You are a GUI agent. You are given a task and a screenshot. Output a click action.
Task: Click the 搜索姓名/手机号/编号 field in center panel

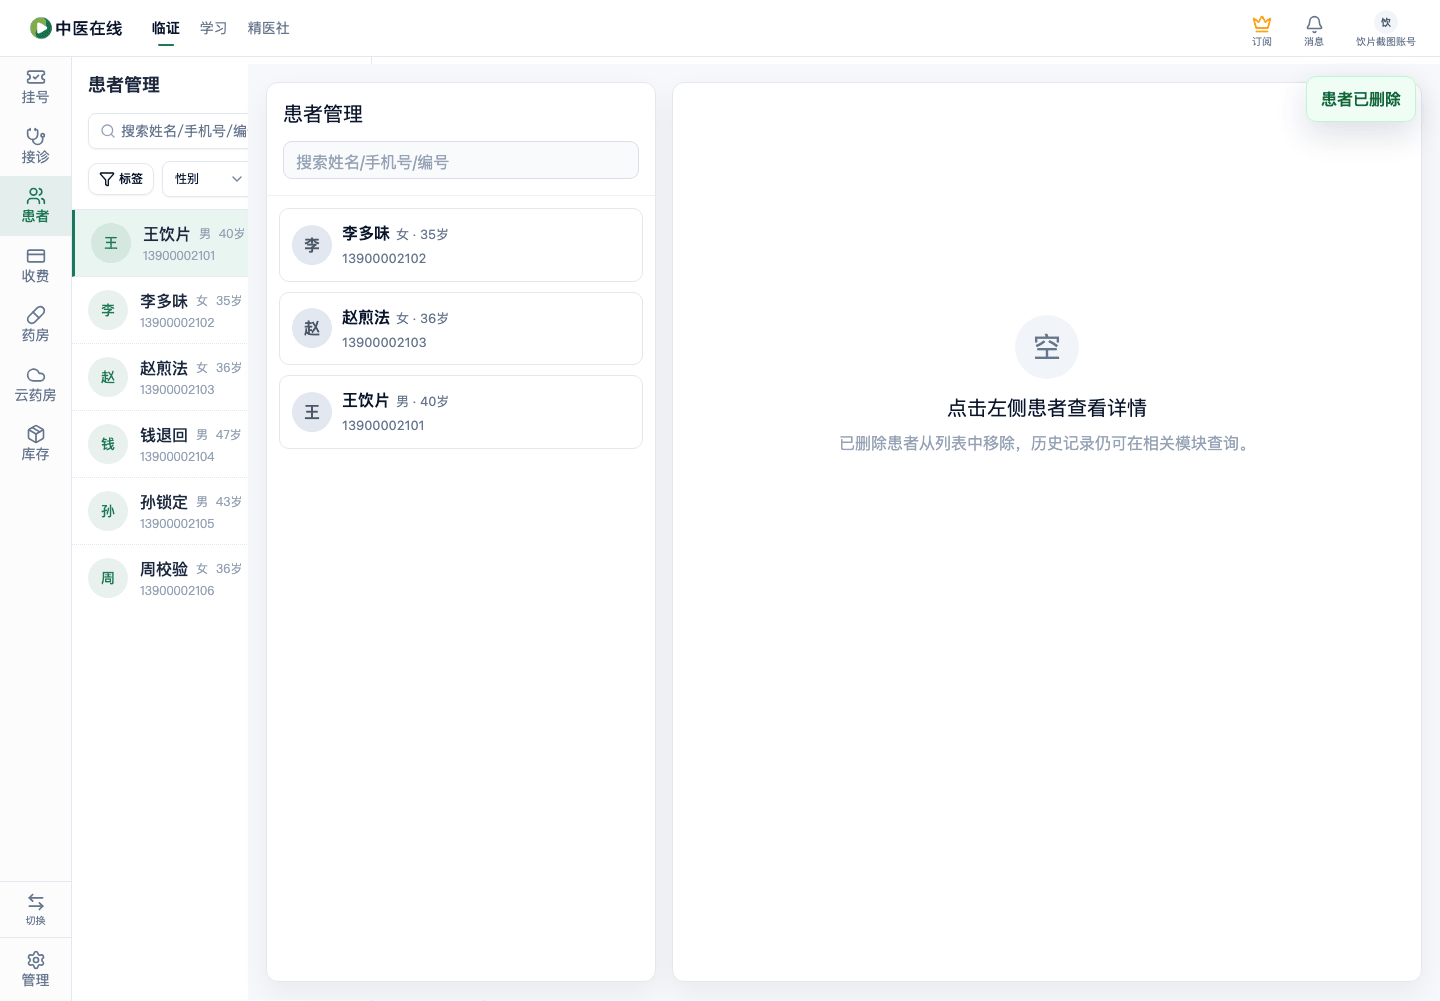click(x=461, y=161)
